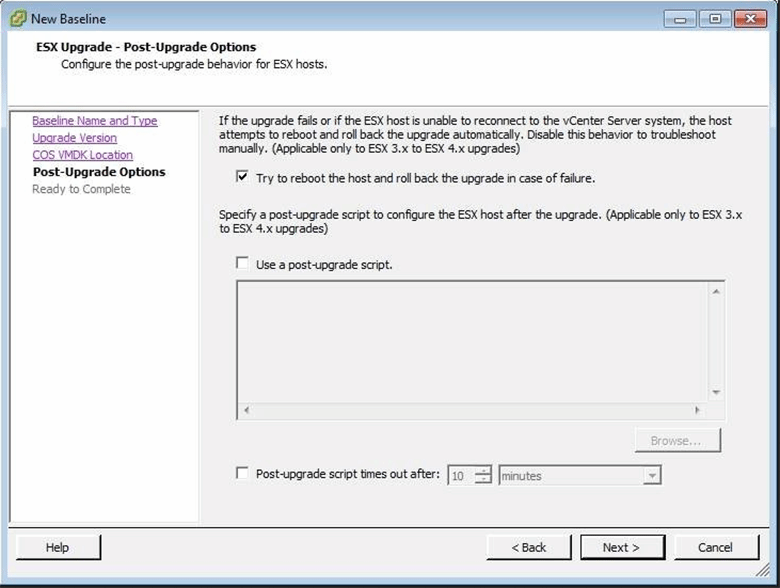Select Ready to Complete step

coord(81,189)
